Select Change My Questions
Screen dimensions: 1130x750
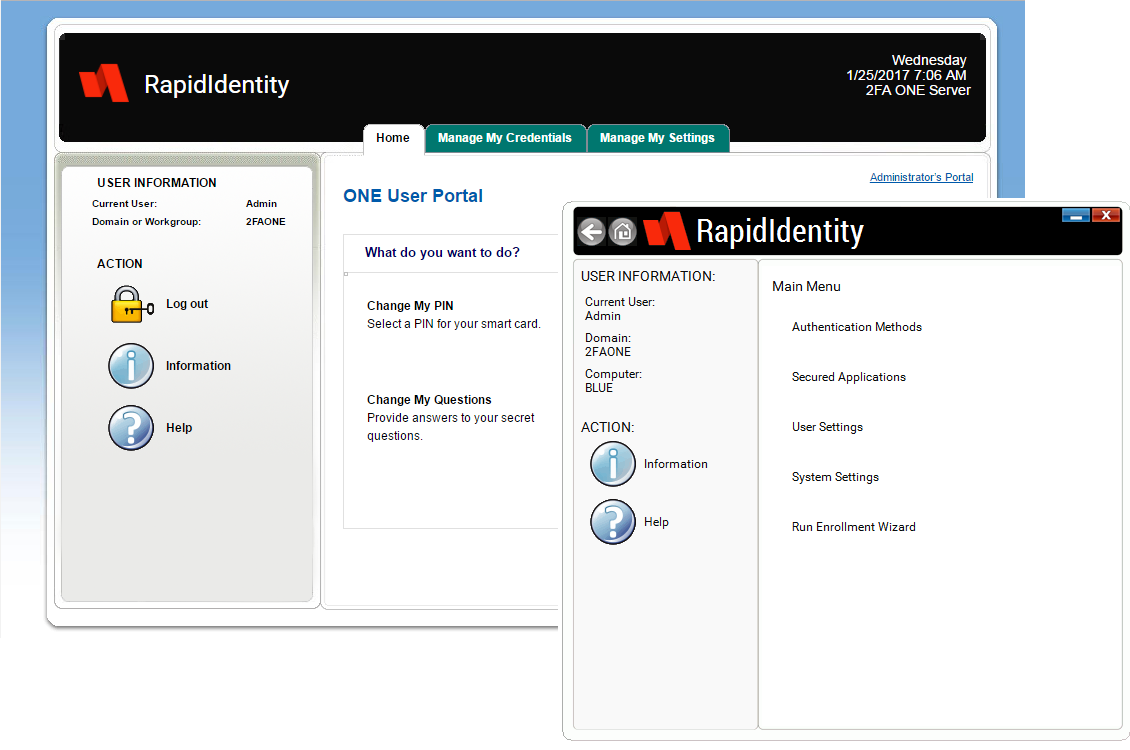[429, 399]
